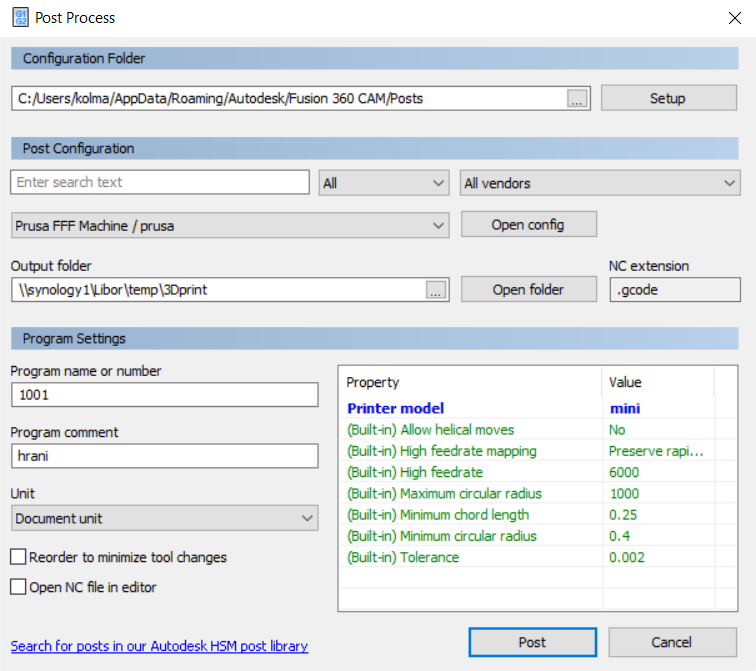Click the browse button for Configuration Folder path
The width and height of the screenshot is (756, 671).
pyautogui.click(x=578, y=98)
